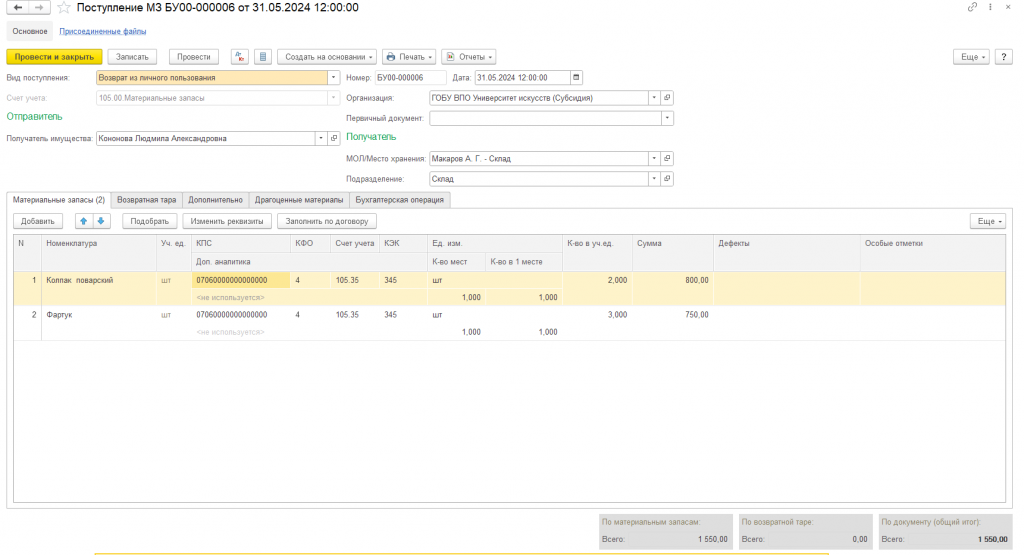1024x555 pixels.
Task: Expand Подразделение dropdown
Action: 654,178
